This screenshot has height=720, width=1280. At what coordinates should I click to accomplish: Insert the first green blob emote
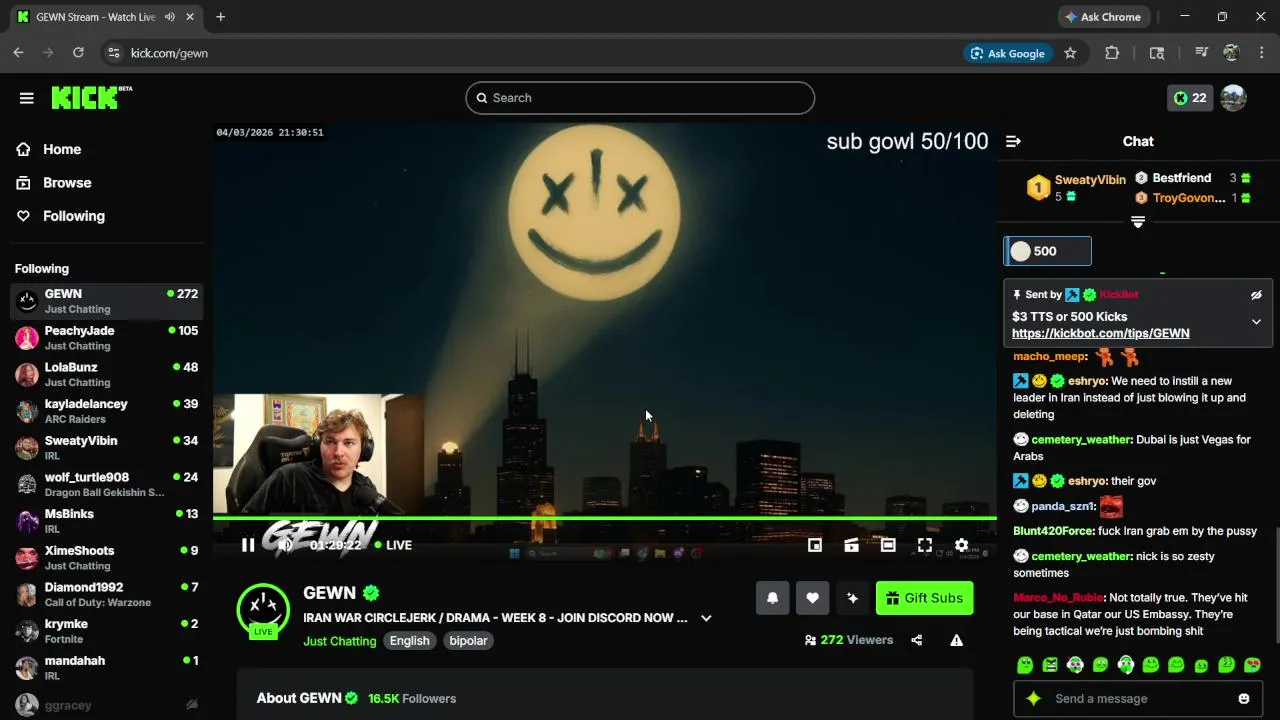tap(1025, 665)
